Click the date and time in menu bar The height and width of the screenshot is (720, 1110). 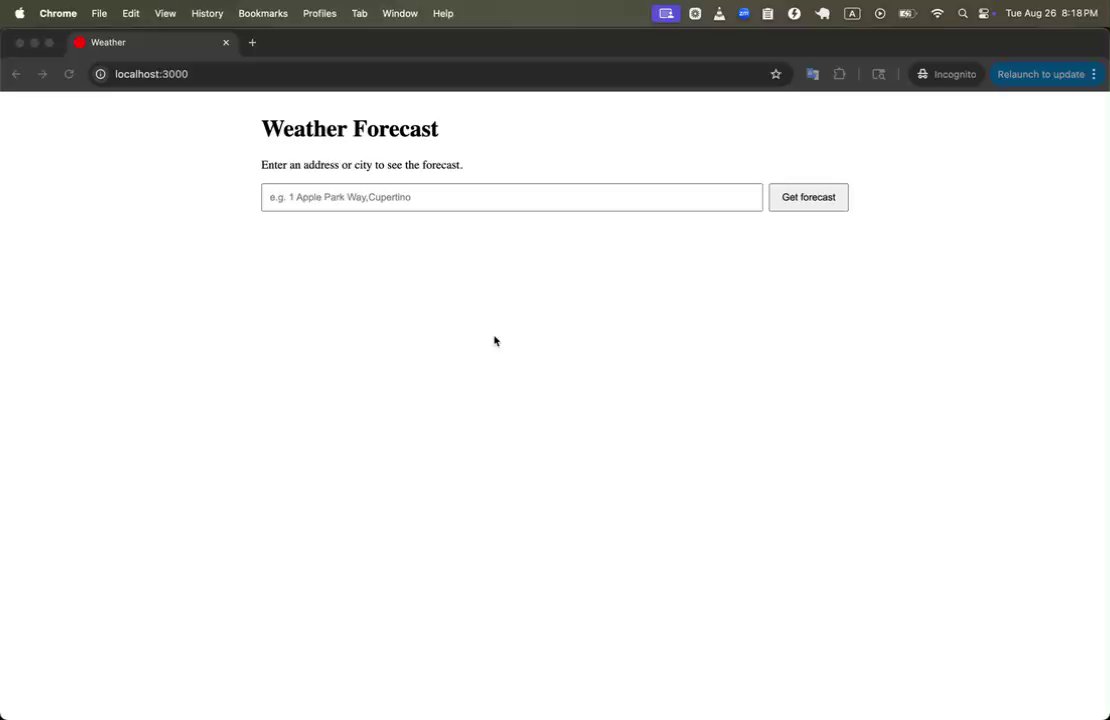tap(1051, 13)
